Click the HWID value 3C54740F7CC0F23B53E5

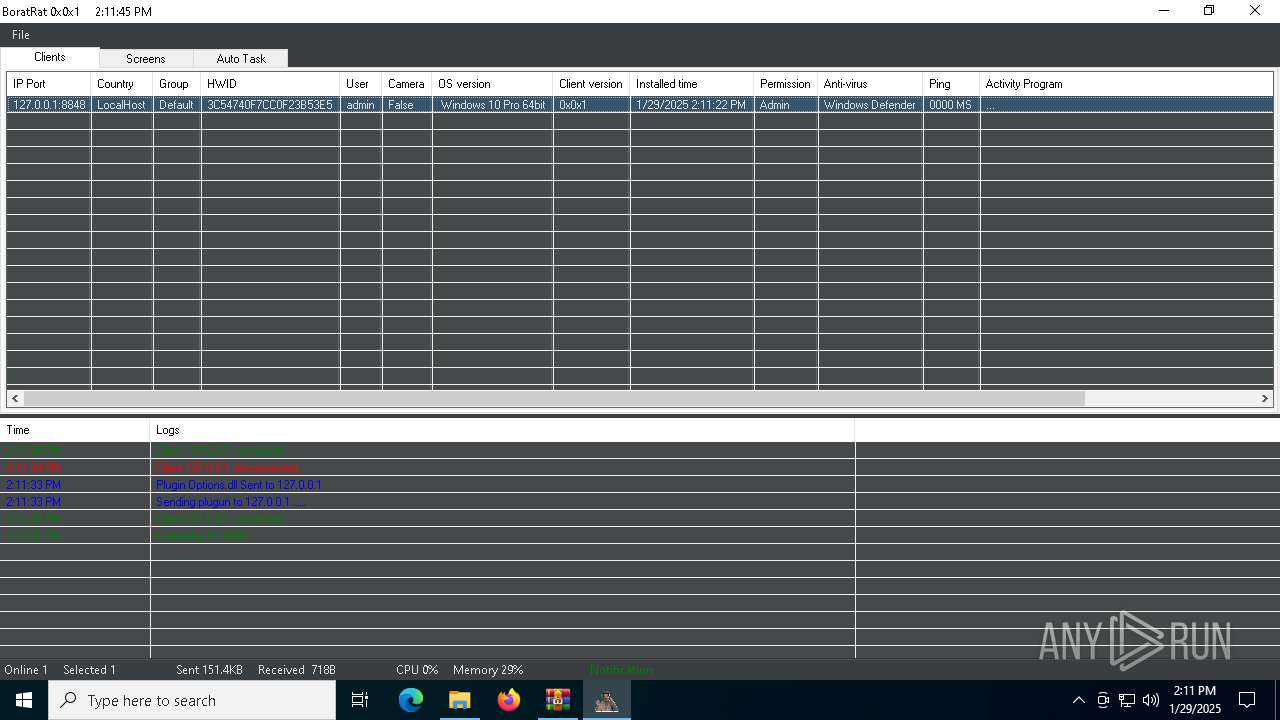point(270,105)
